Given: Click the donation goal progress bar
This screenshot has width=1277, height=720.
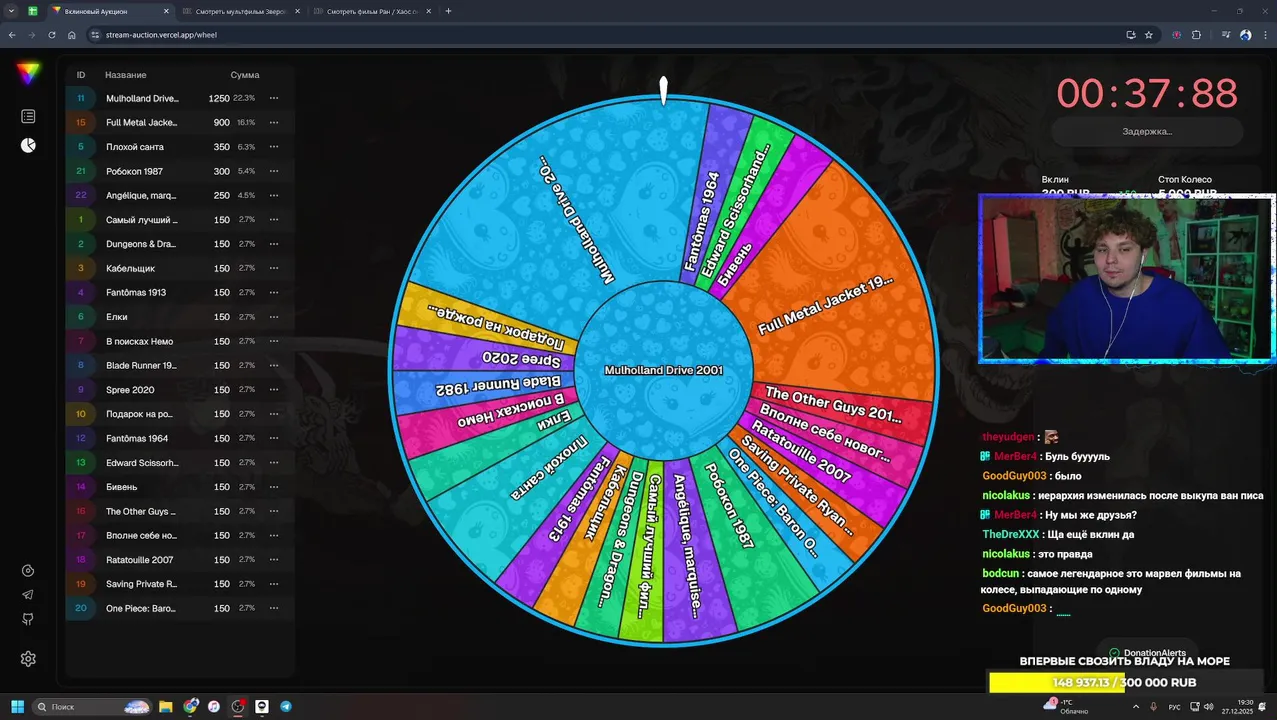Looking at the screenshot, I should click(1124, 682).
